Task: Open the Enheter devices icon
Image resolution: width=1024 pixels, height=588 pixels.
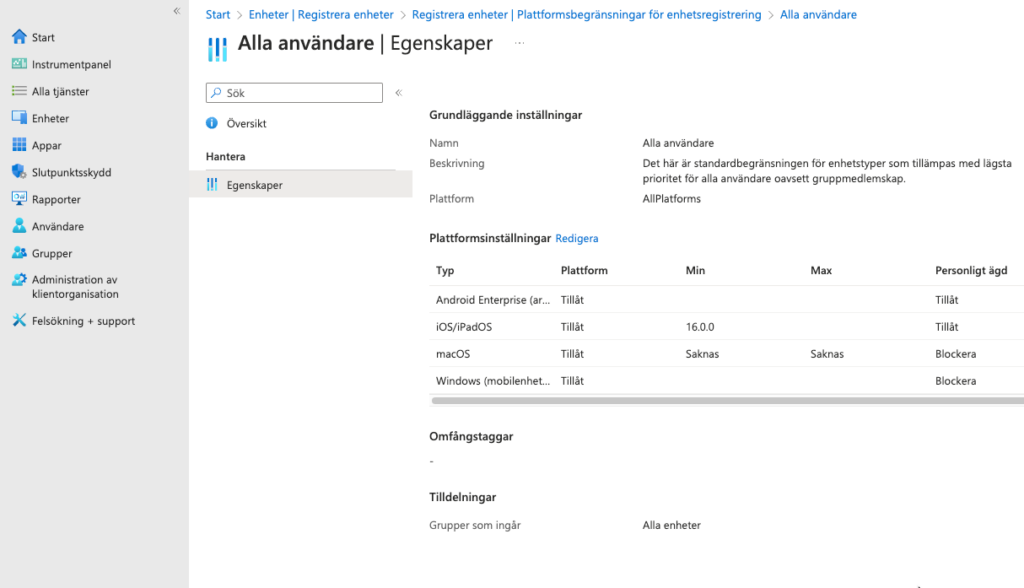Action: (19, 118)
